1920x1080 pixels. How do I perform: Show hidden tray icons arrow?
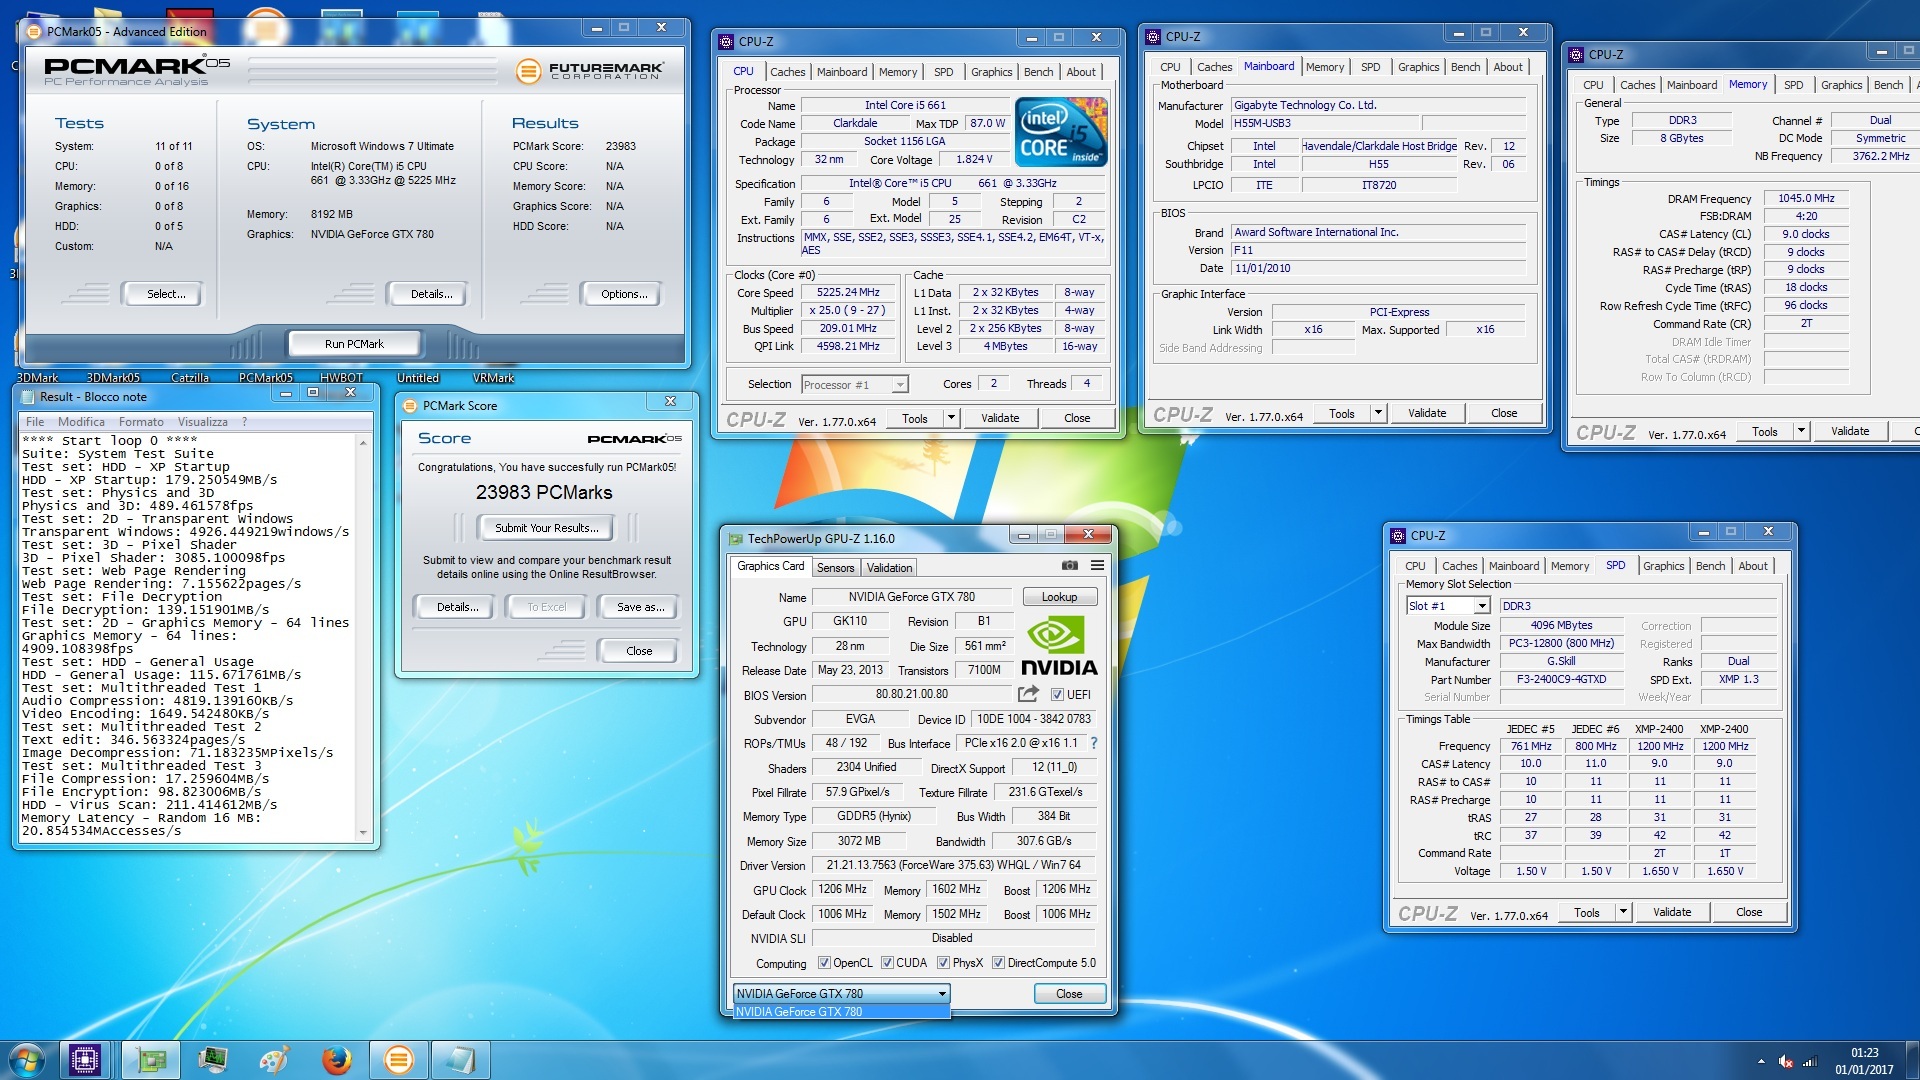(1761, 1061)
